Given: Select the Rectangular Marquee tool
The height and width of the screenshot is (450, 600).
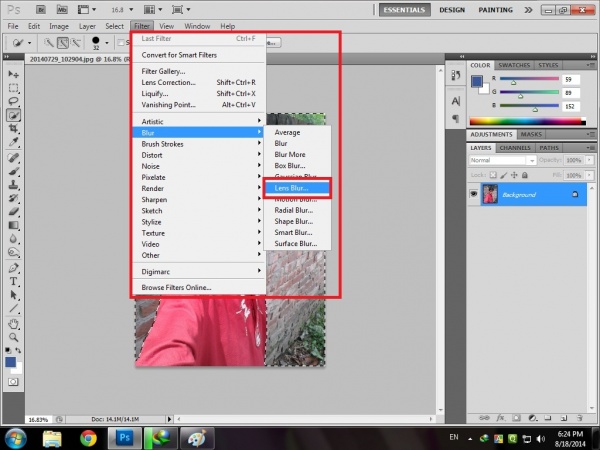Looking at the screenshot, I should tap(13, 88).
